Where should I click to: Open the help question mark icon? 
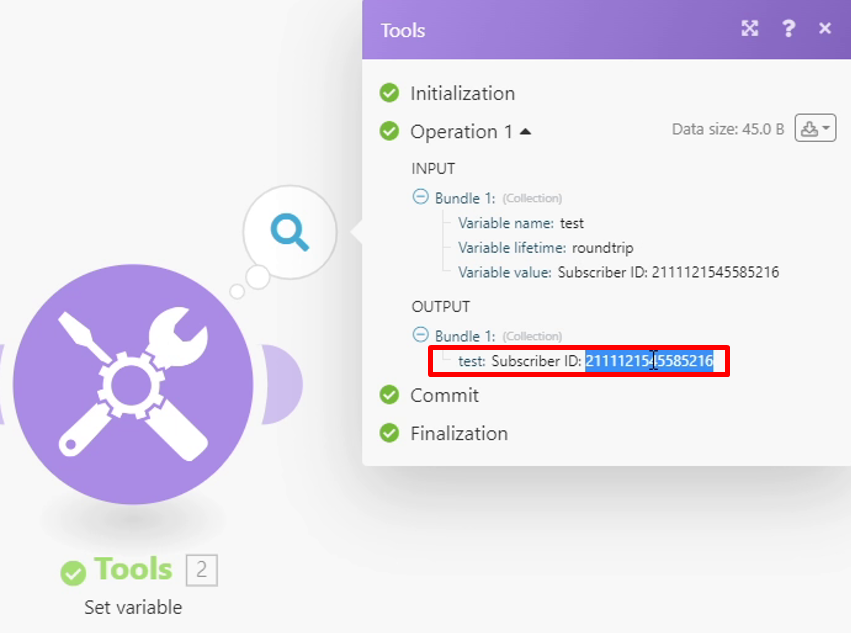tap(788, 29)
